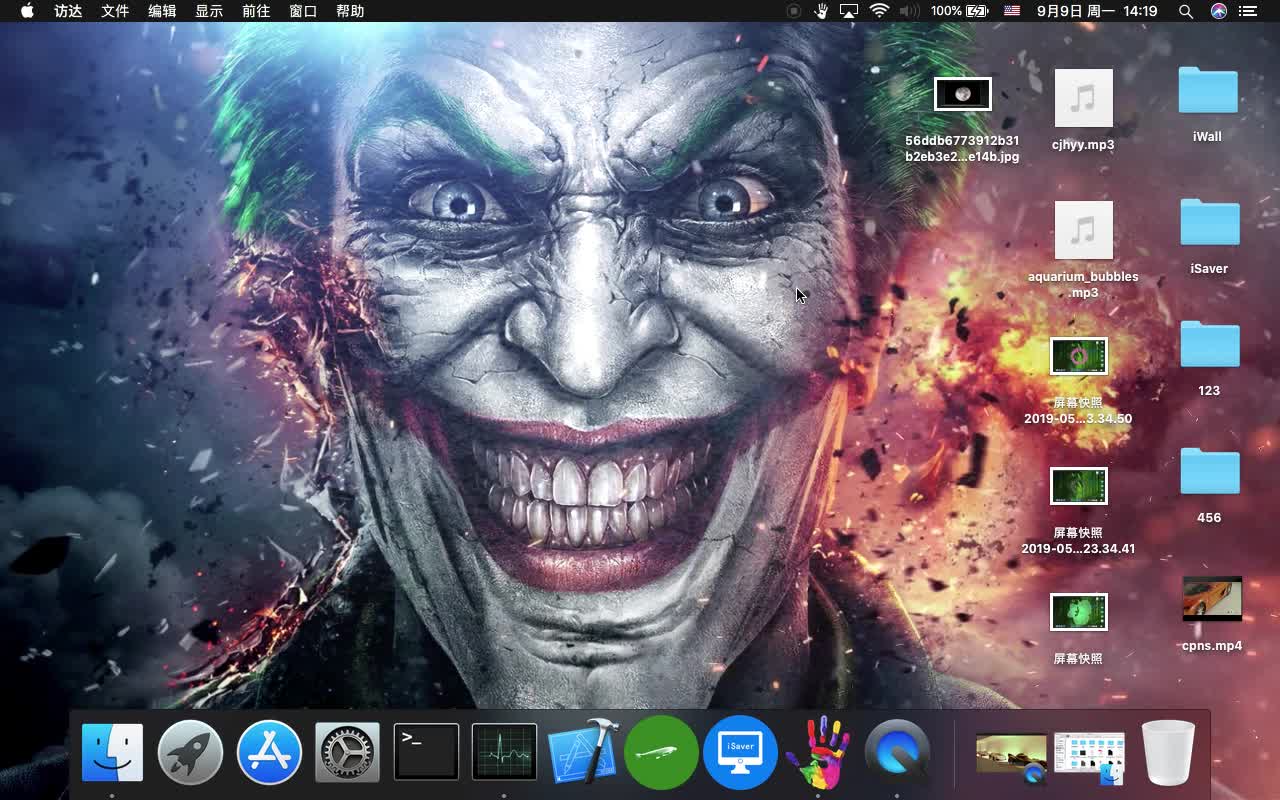The width and height of the screenshot is (1280, 800).
Task: Click the hand icon in menu bar
Action: (x=821, y=11)
